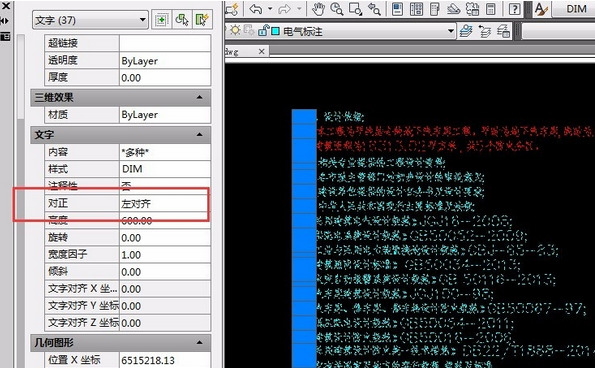
Task: Toggle auto-hide on the Properties palette
Action: coord(5,21)
